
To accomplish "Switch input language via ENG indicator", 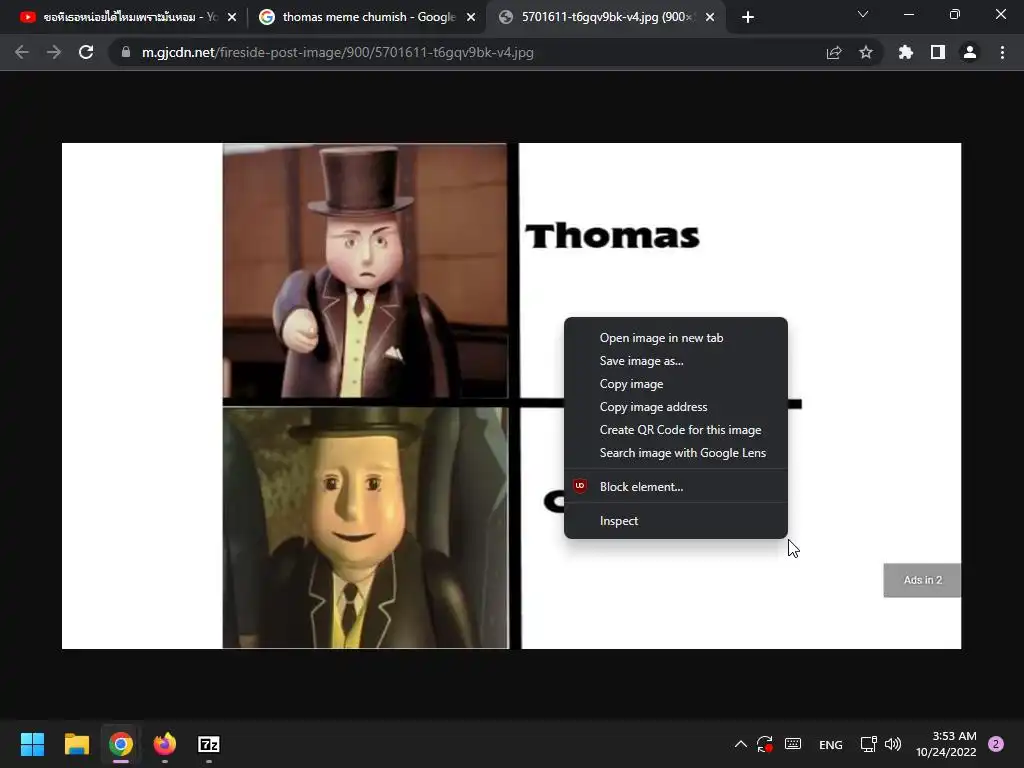I will tap(831, 744).
